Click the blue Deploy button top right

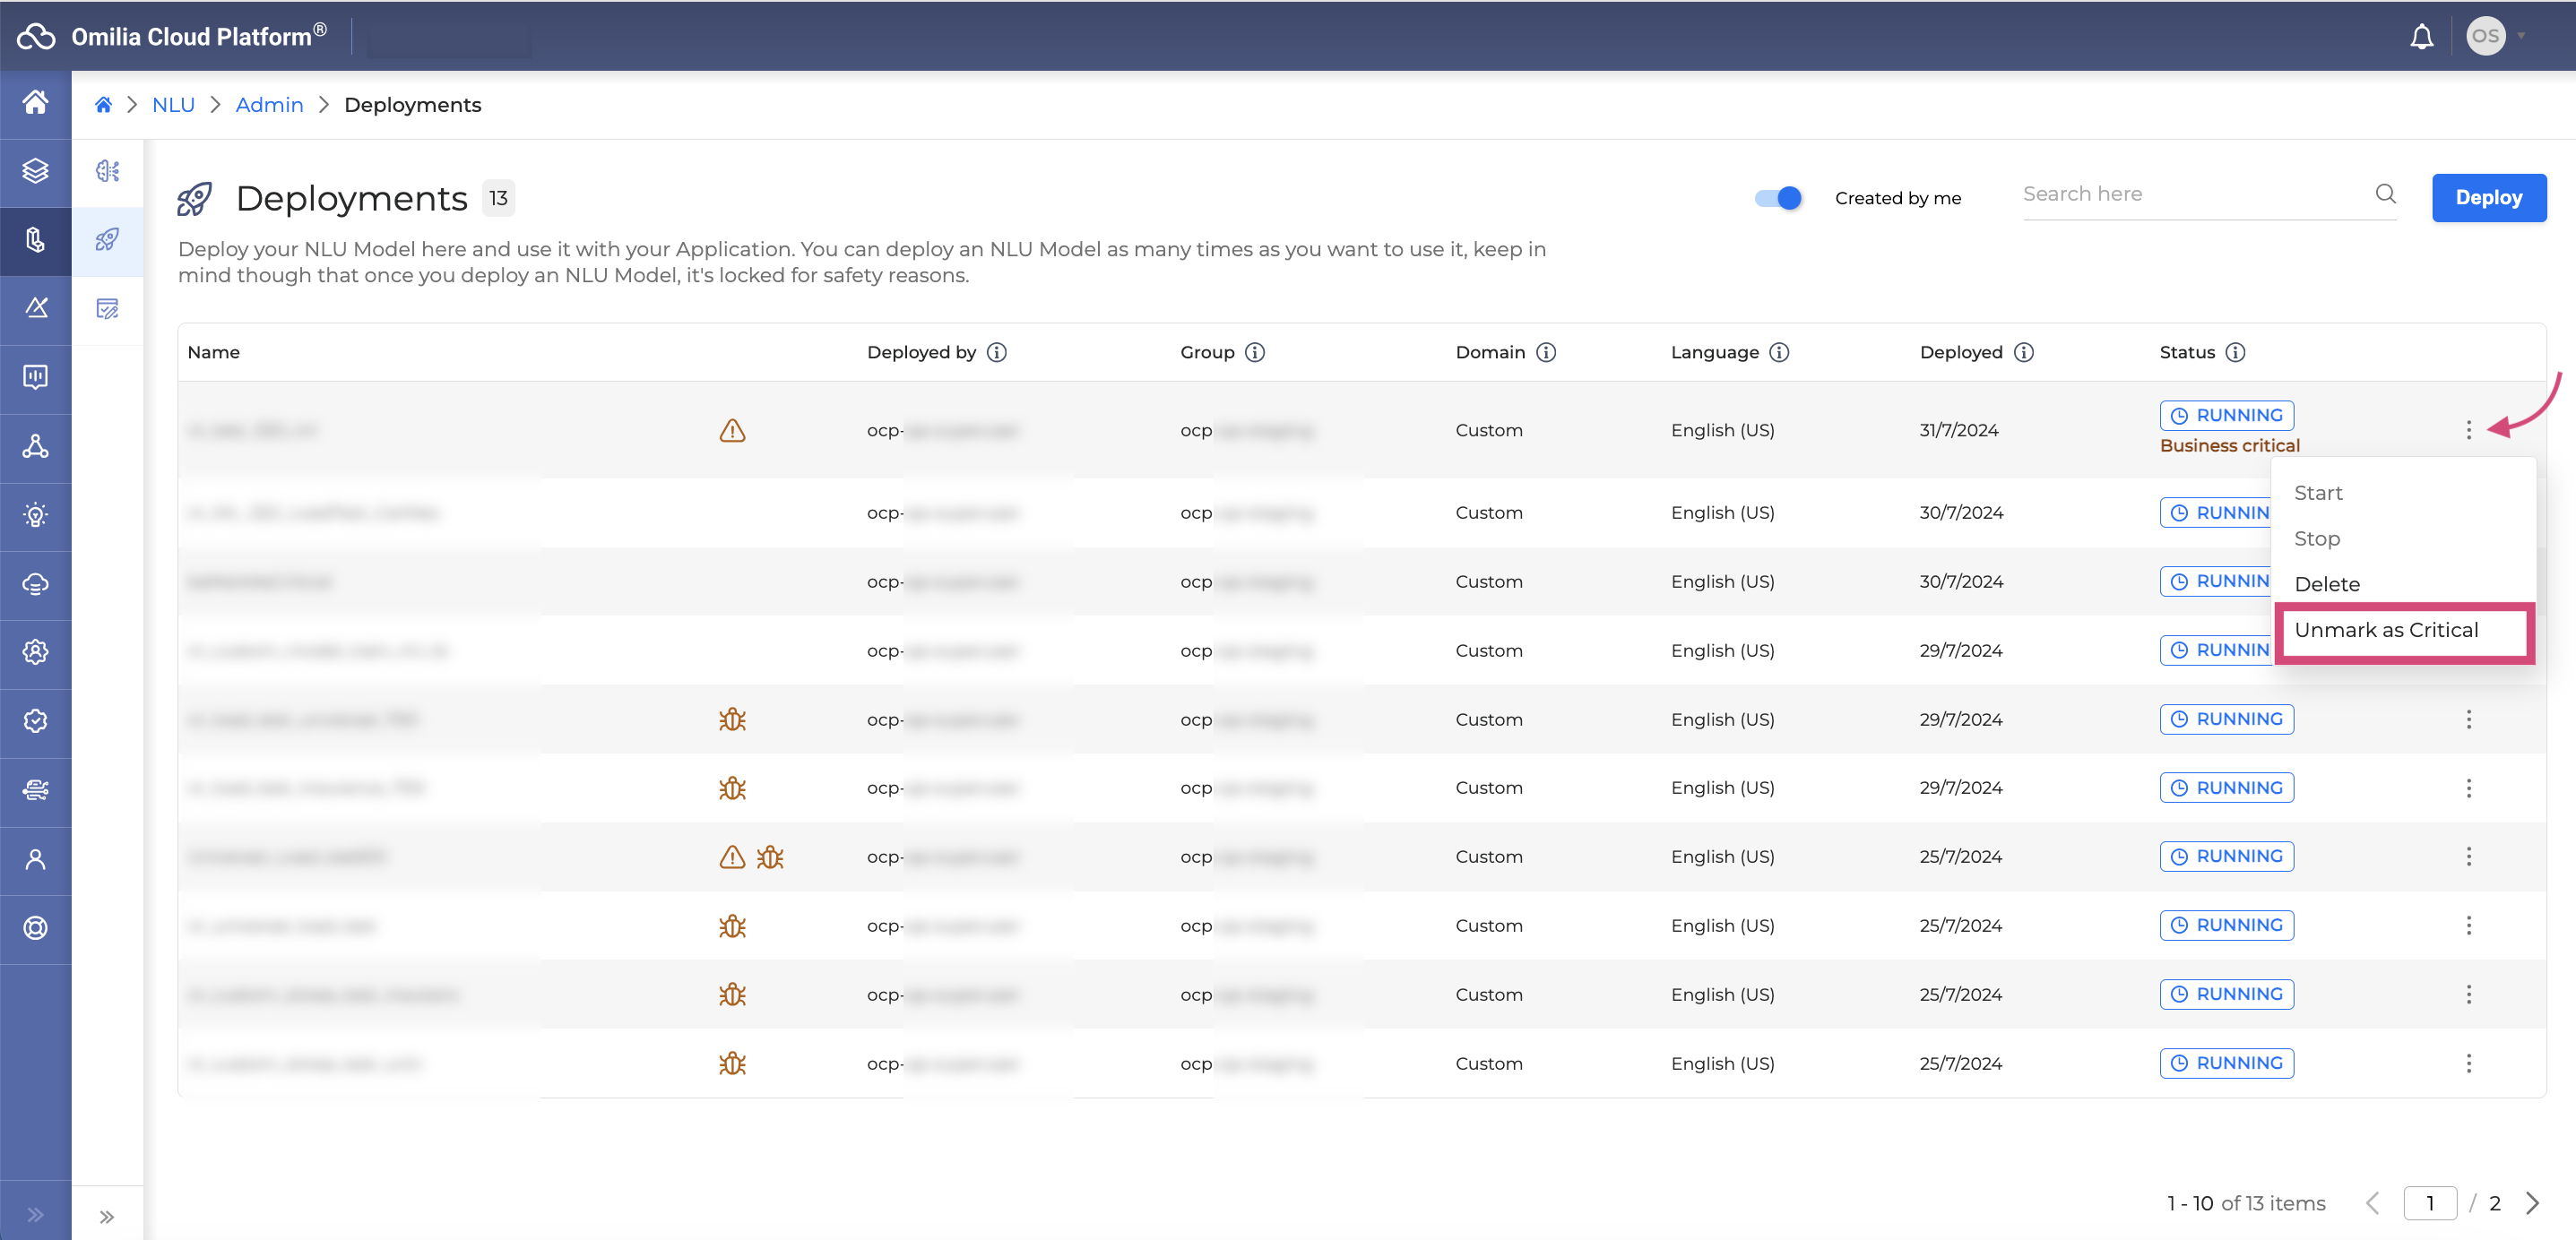click(x=2489, y=195)
